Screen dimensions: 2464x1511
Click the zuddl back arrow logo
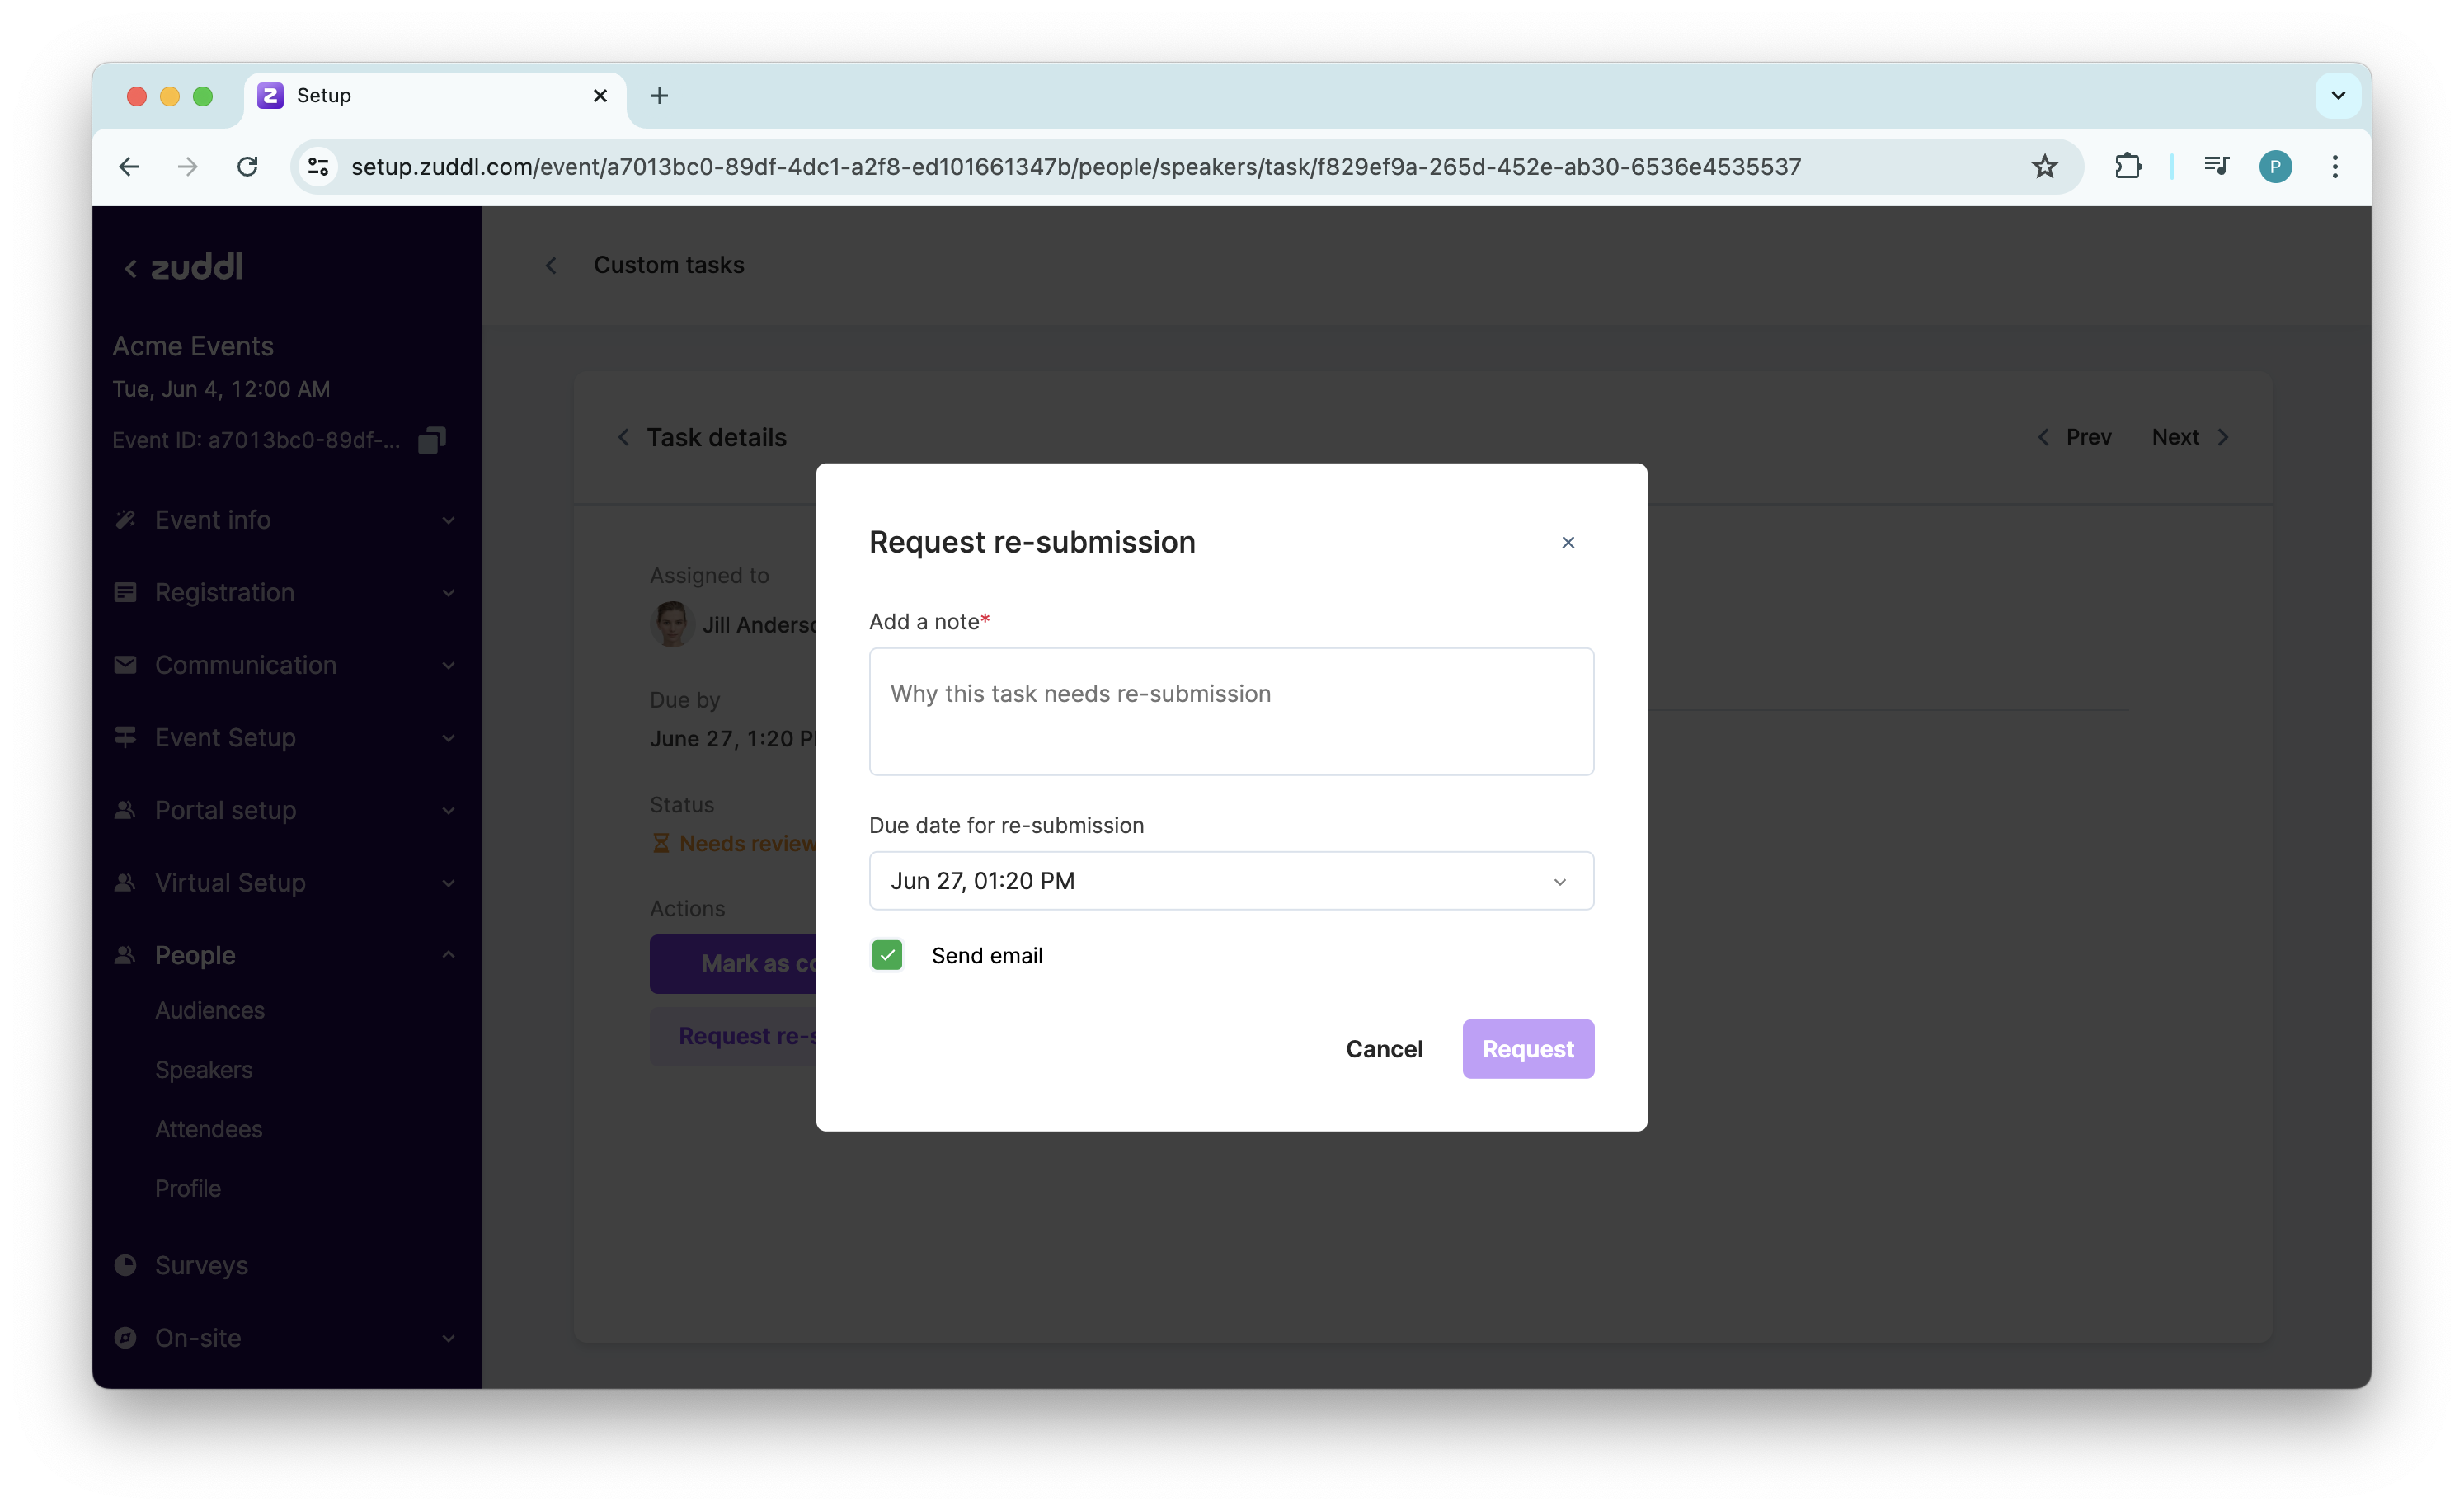pyautogui.click(x=183, y=267)
